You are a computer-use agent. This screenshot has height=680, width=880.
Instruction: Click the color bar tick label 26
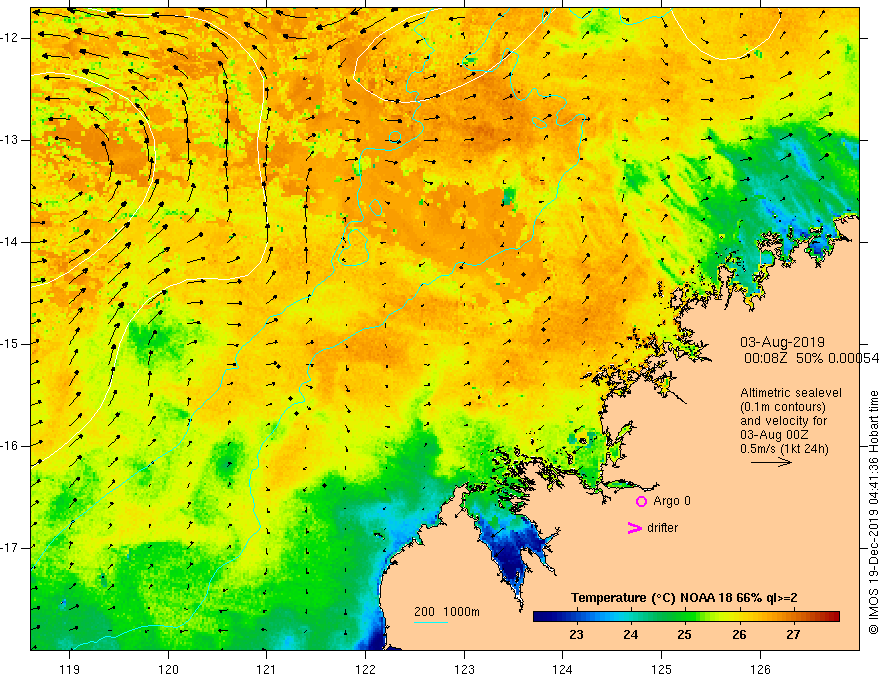tap(739, 635)
